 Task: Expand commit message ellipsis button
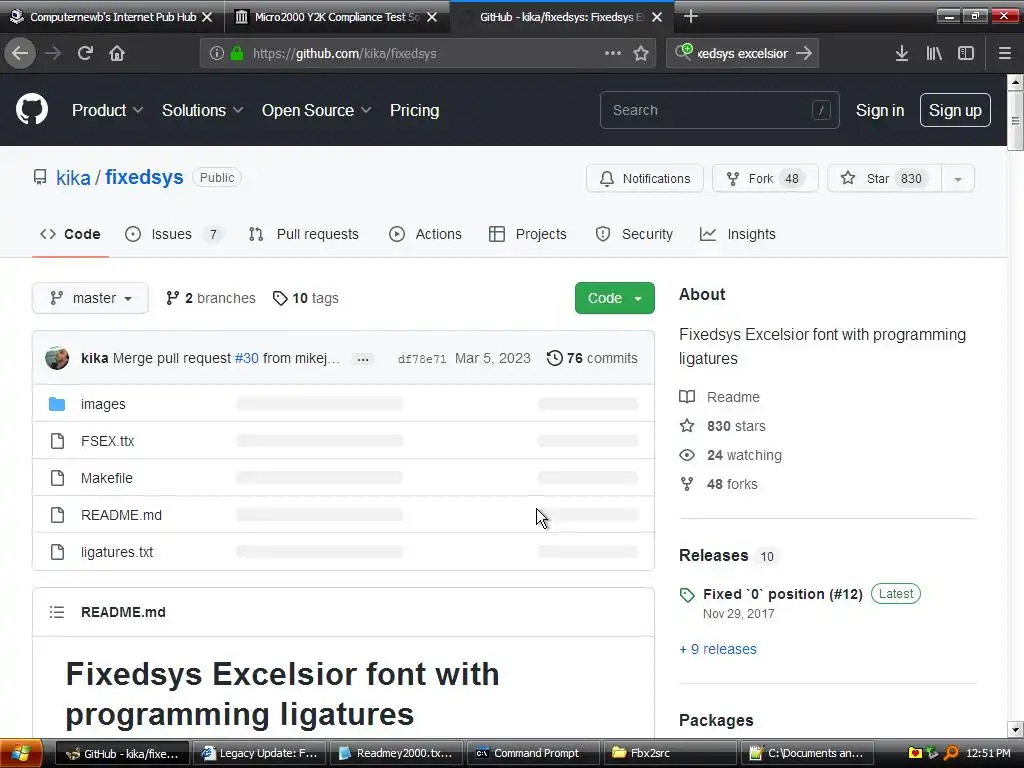363,359
